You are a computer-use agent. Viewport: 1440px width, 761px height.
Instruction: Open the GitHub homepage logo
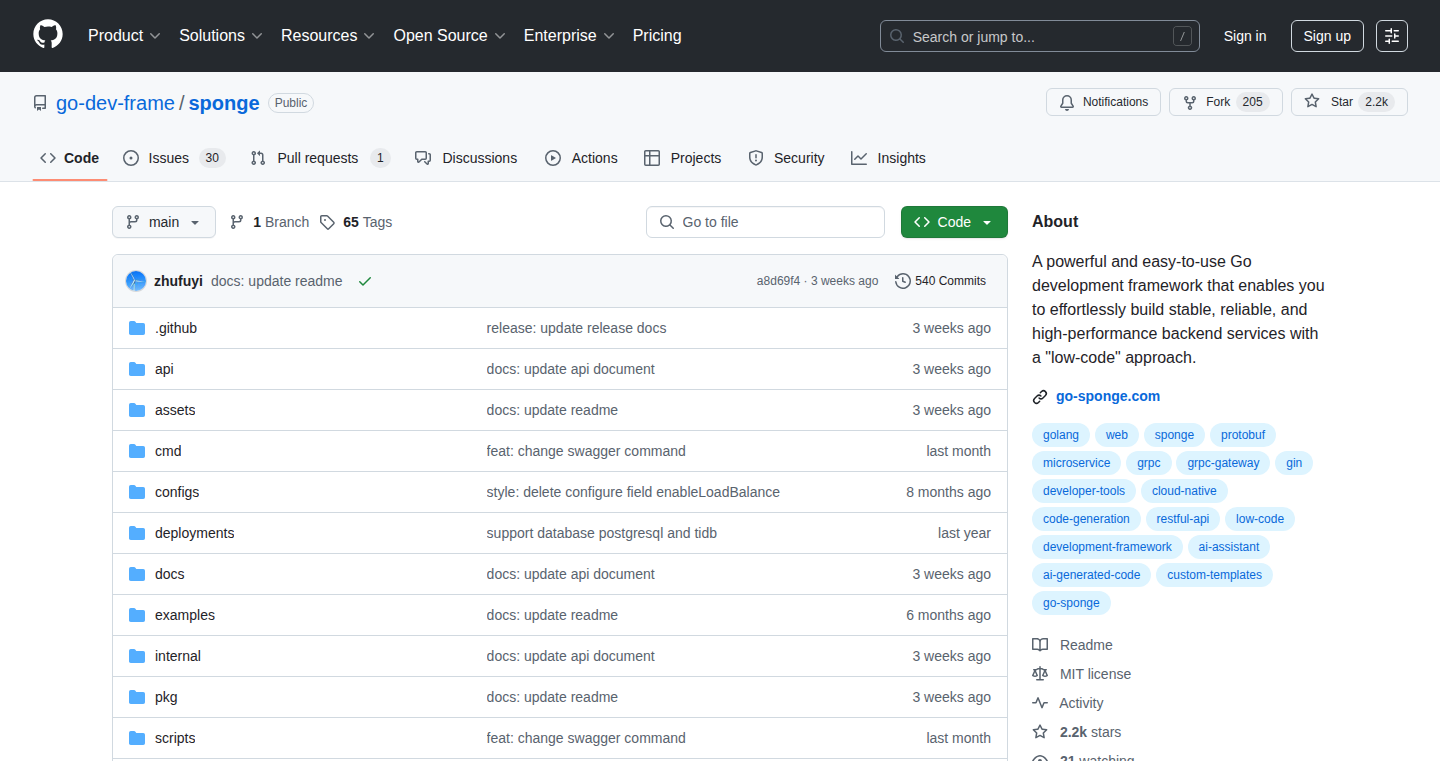[x=48, y=35]
